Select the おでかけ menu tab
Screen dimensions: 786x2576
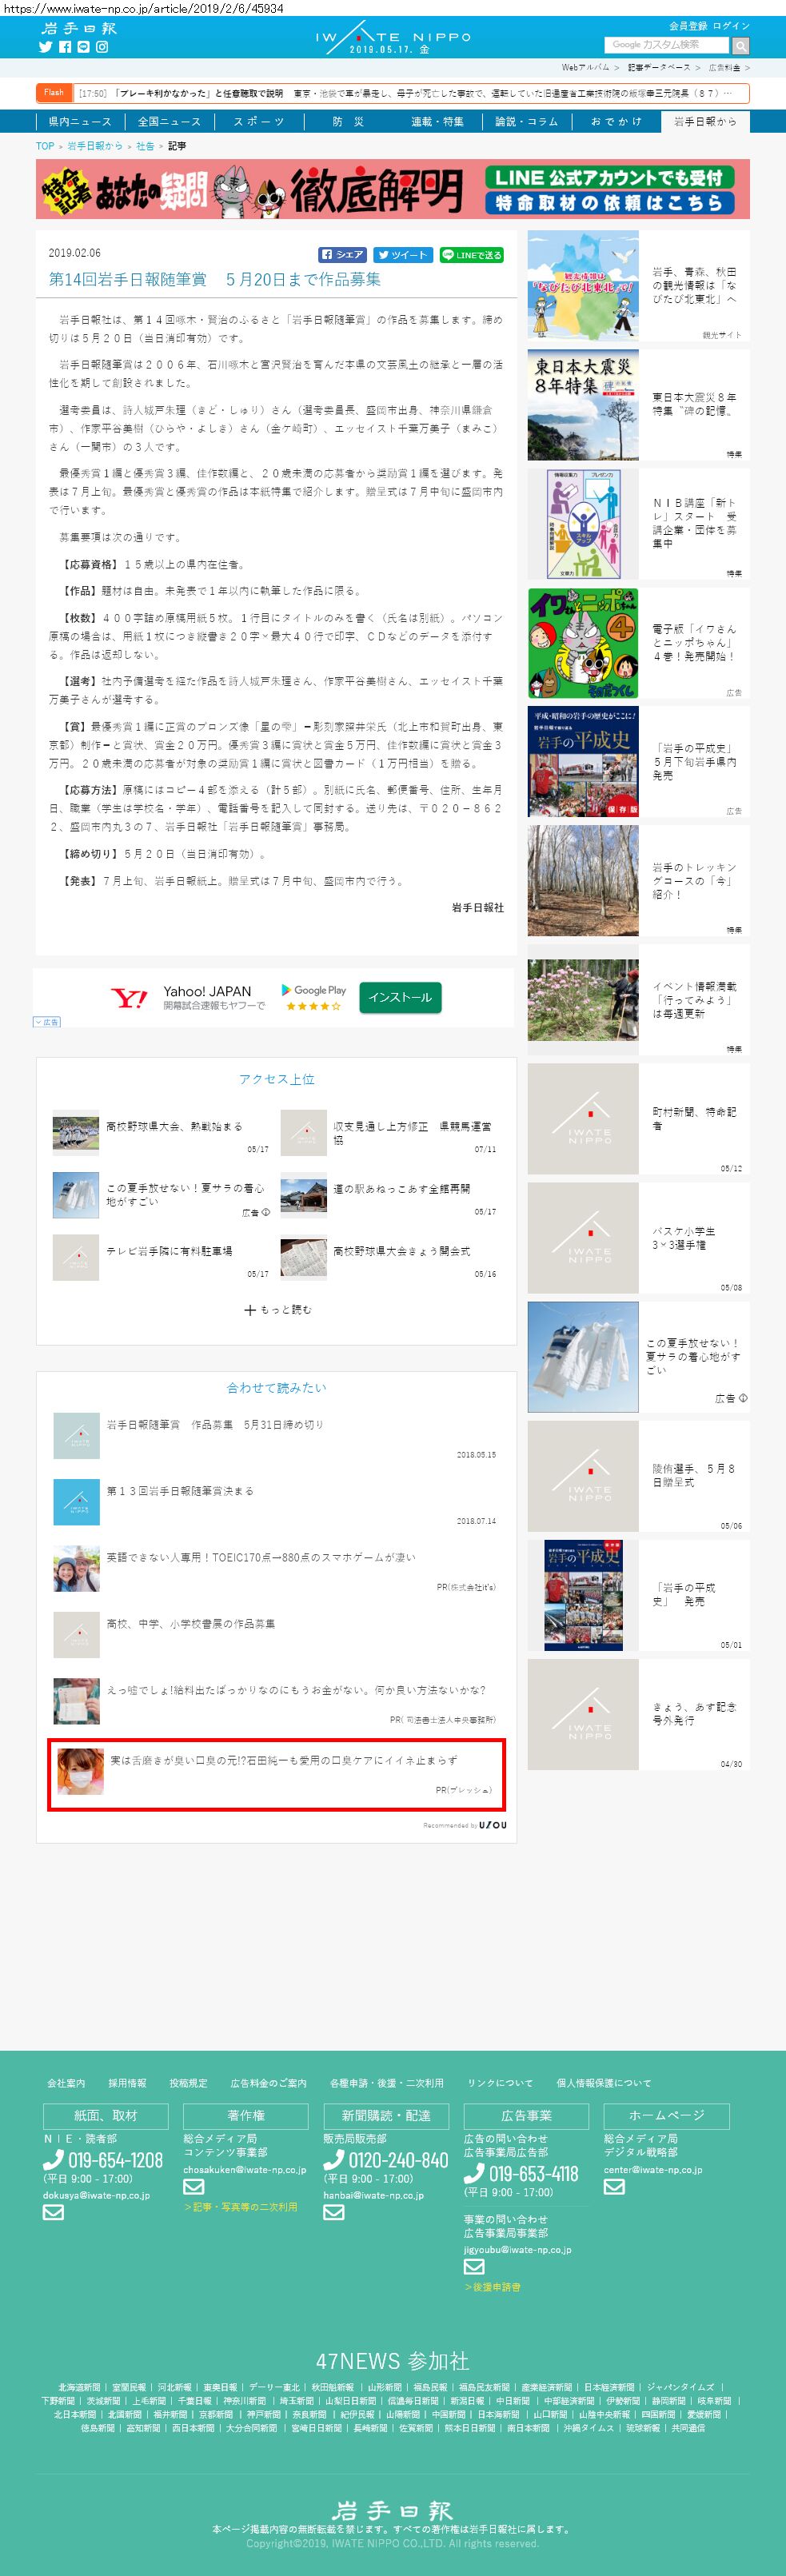point(616,121)
